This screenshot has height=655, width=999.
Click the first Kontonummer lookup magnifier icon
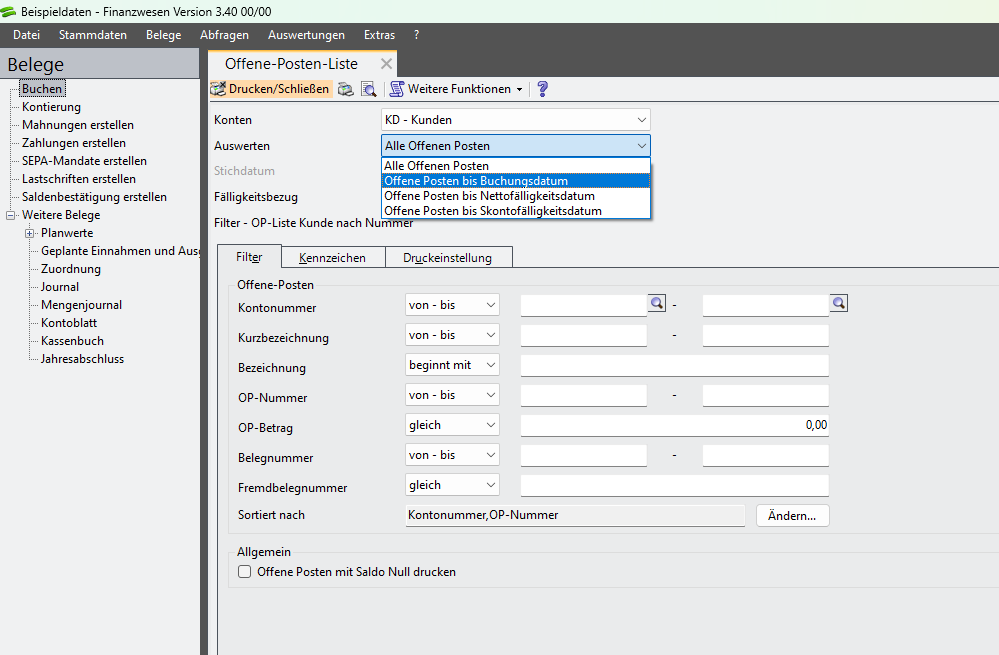(656, 303)
